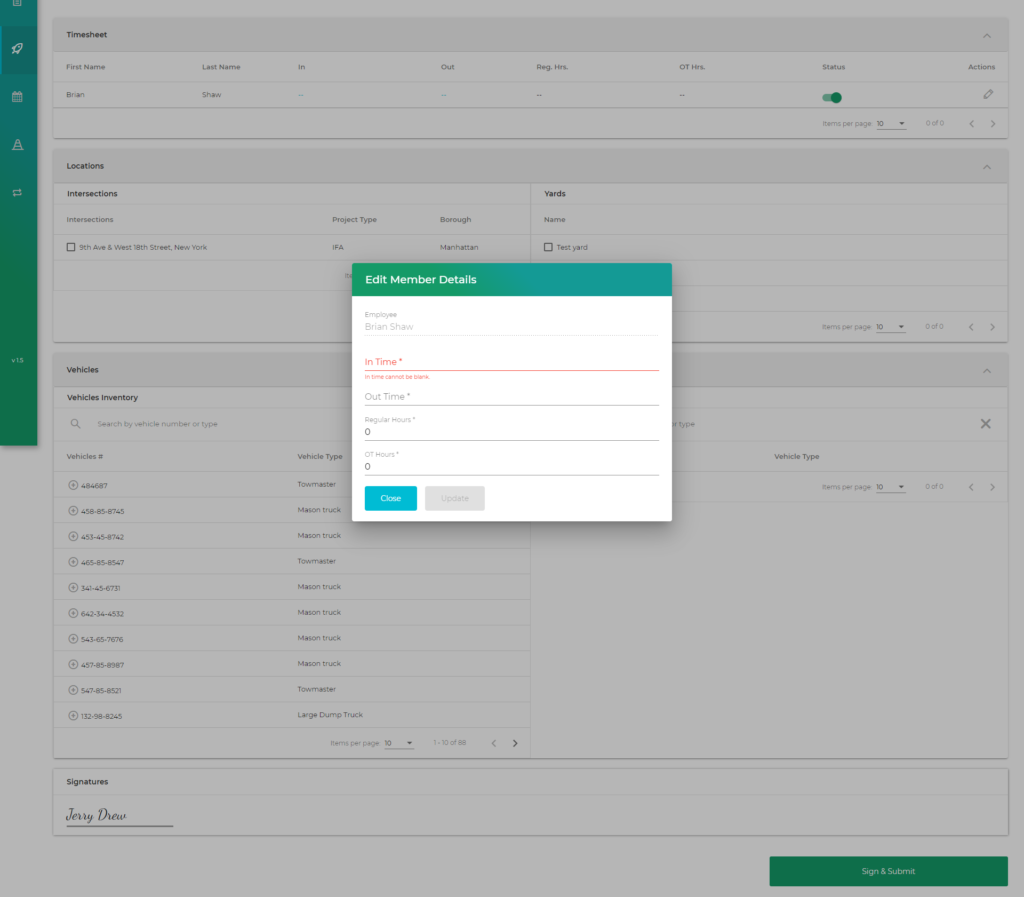Collapse the Timesheet panel
The width and height of the screenshot is (1024, 897).
[x=986, y=36]
